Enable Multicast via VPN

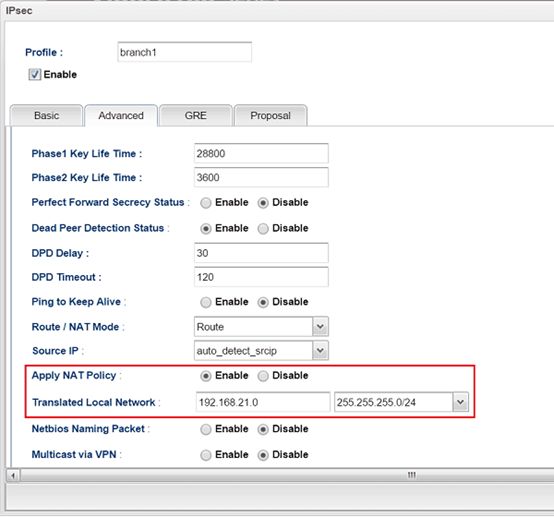pyautogui.click(x=206, y=455)
